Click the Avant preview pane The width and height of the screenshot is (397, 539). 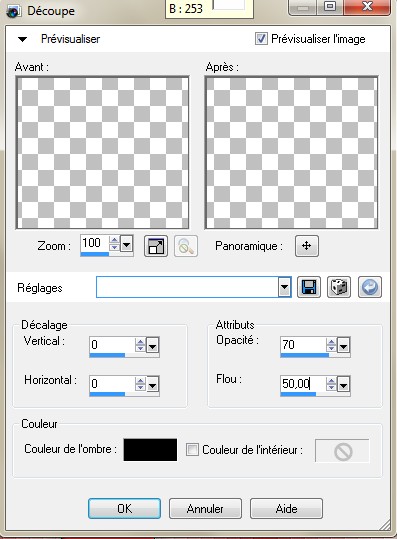pos(102,153)
